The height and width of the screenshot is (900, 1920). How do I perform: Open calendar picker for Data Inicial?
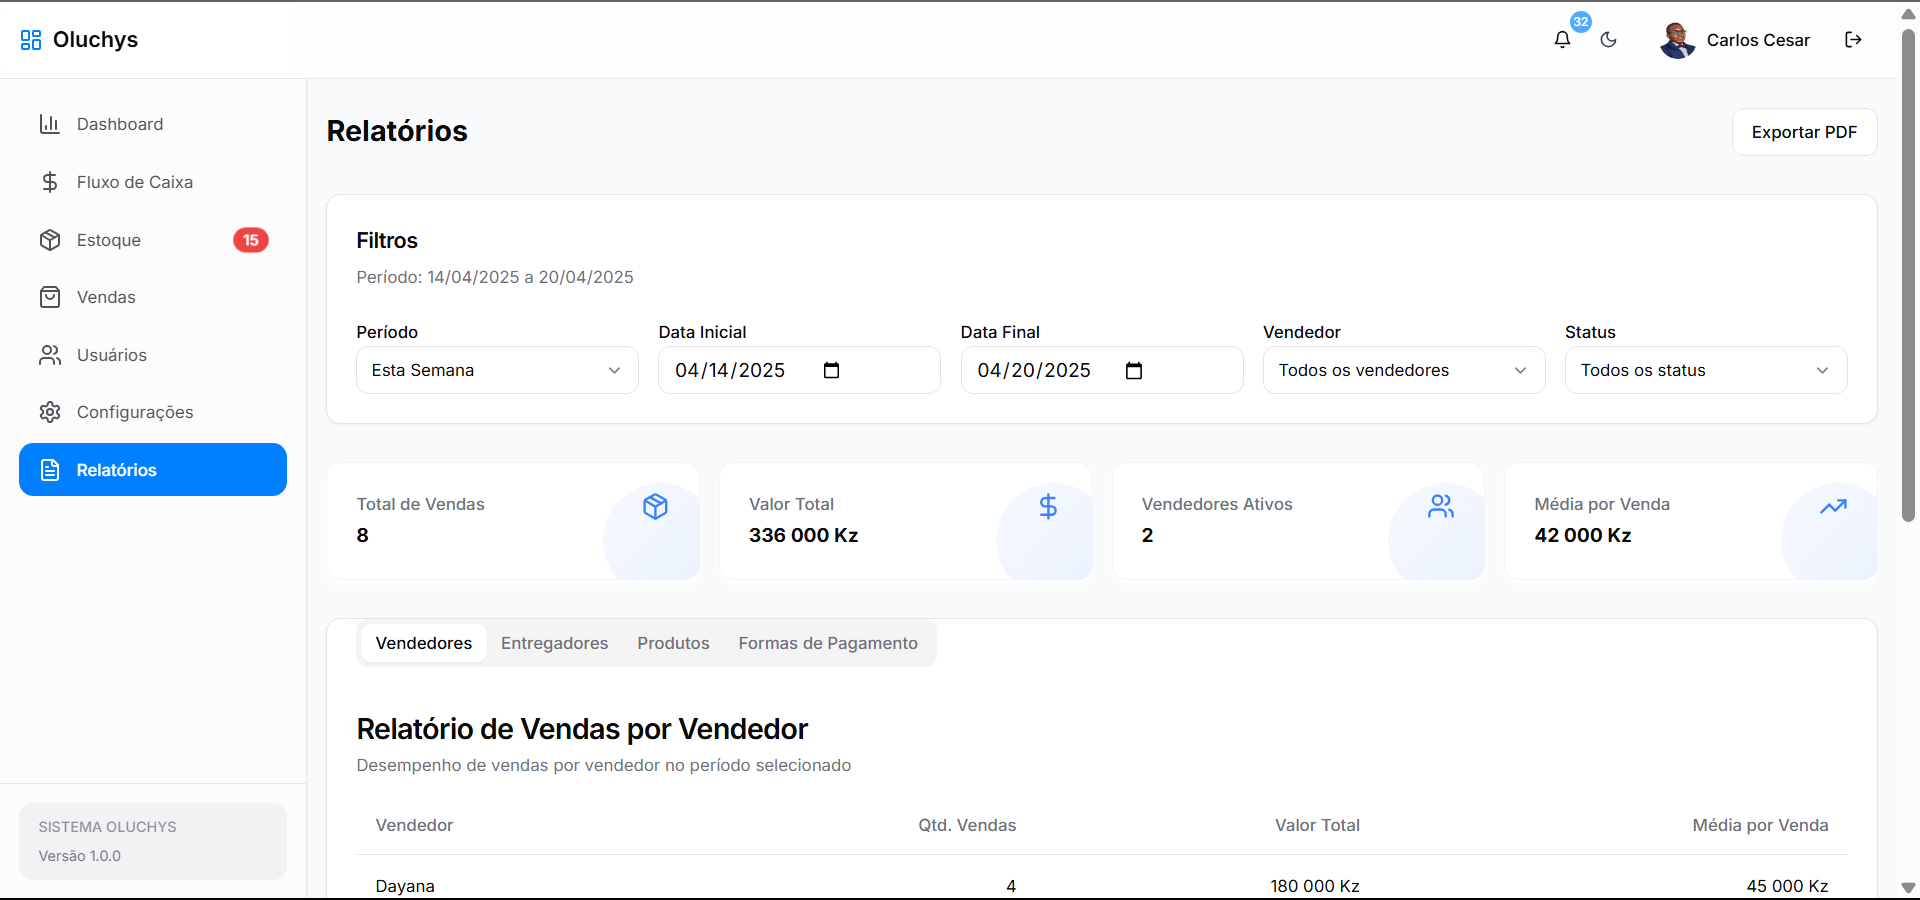(831, 371)
